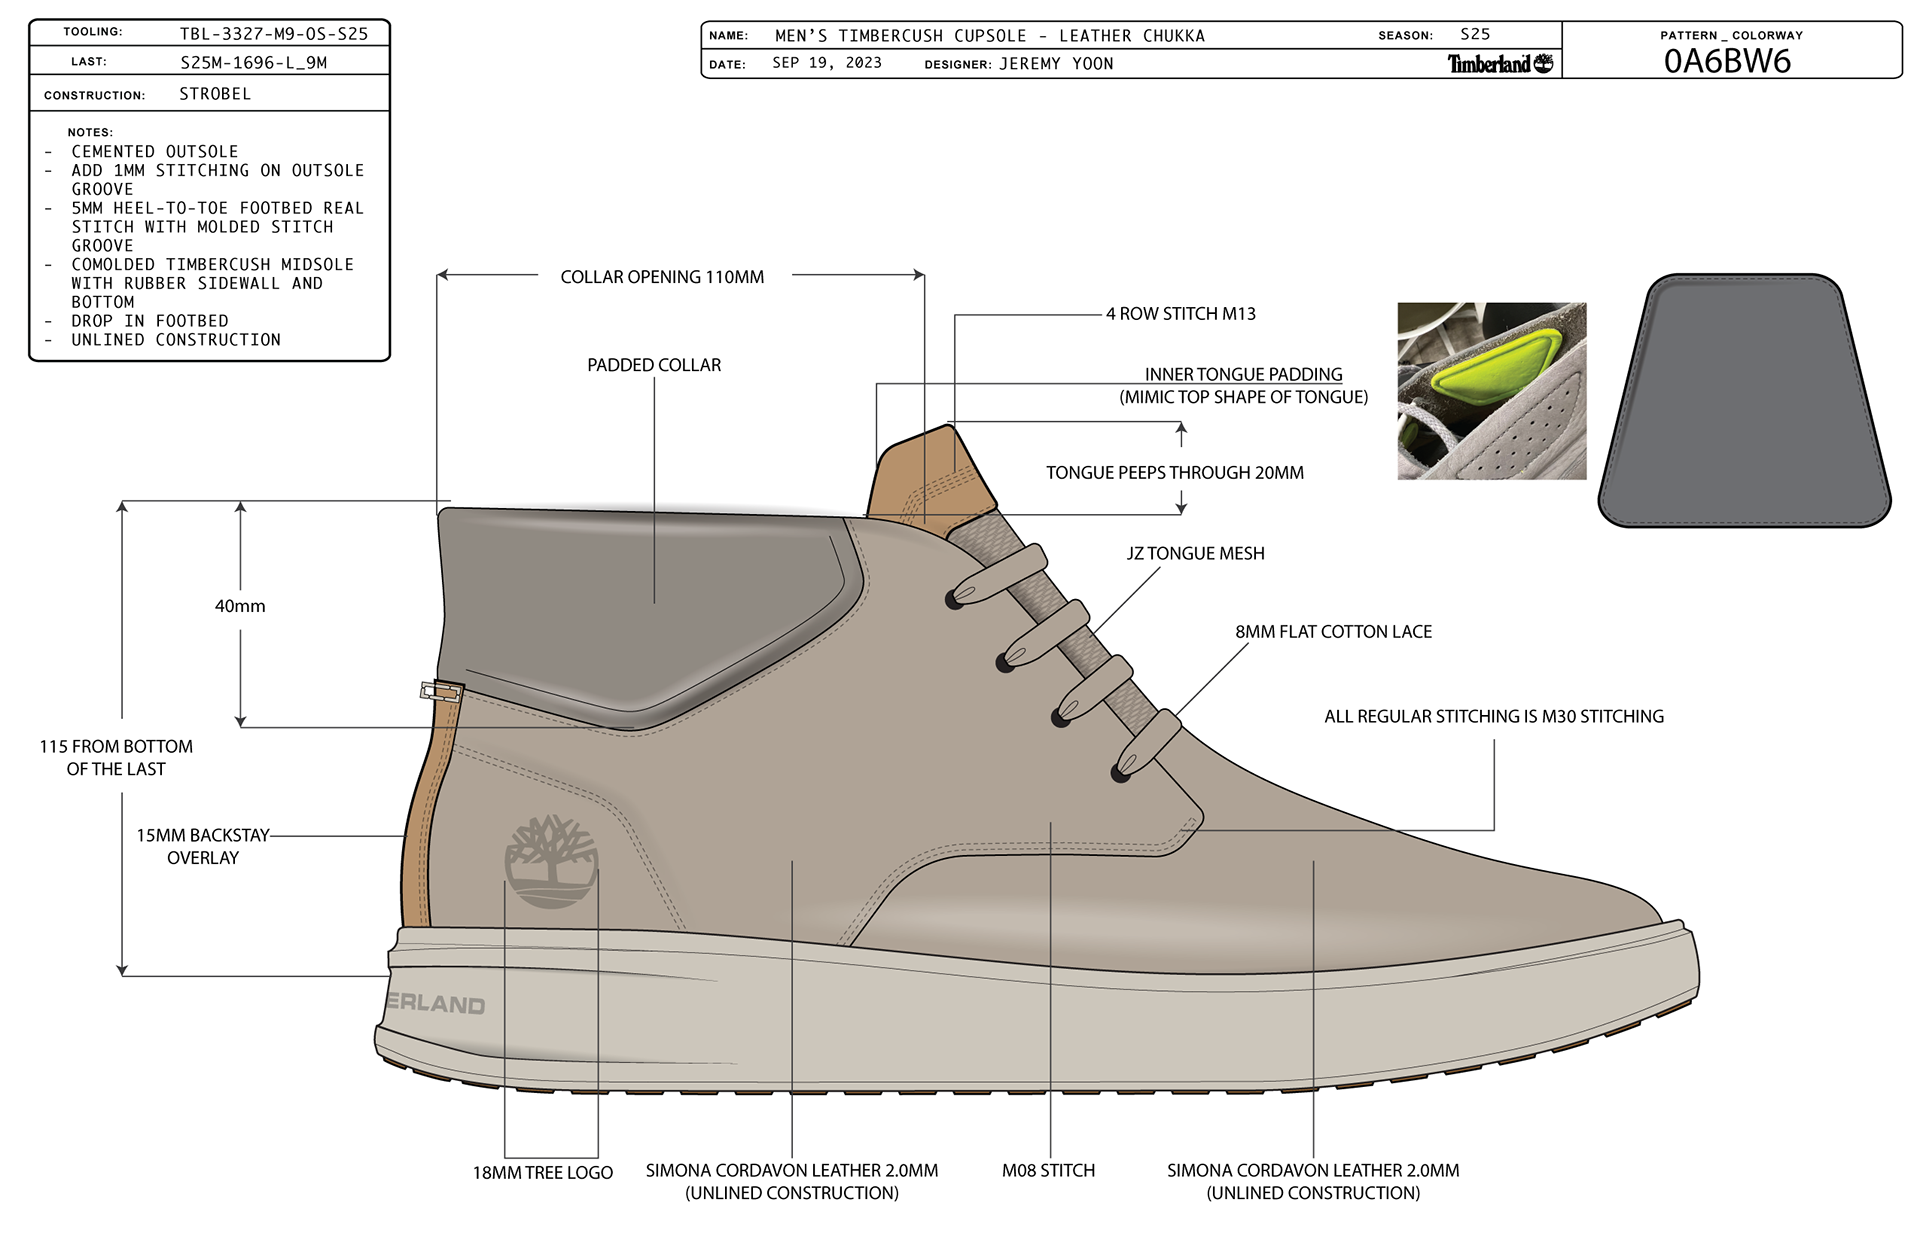Viewport: 1920px width, 1242px height.
Task: Click the M08 STITCH label
Action: click(1048, 1171)
